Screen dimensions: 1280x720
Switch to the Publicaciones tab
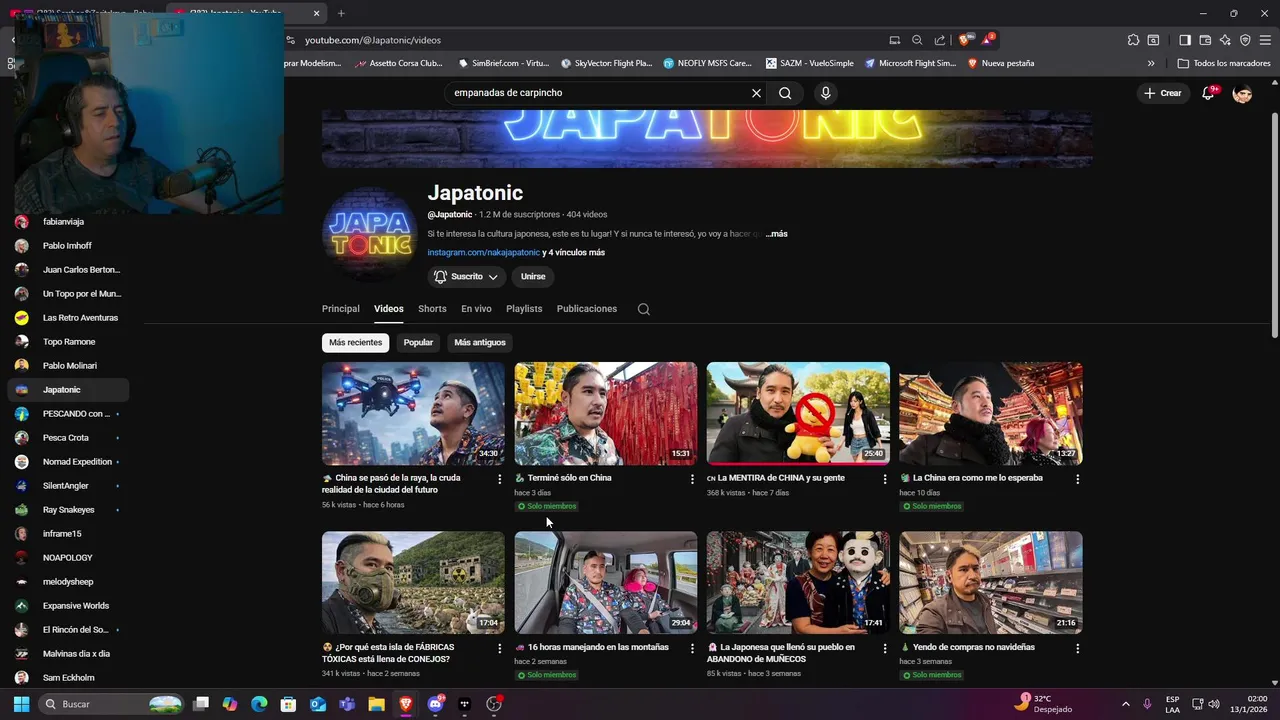(x=587, y=309)
